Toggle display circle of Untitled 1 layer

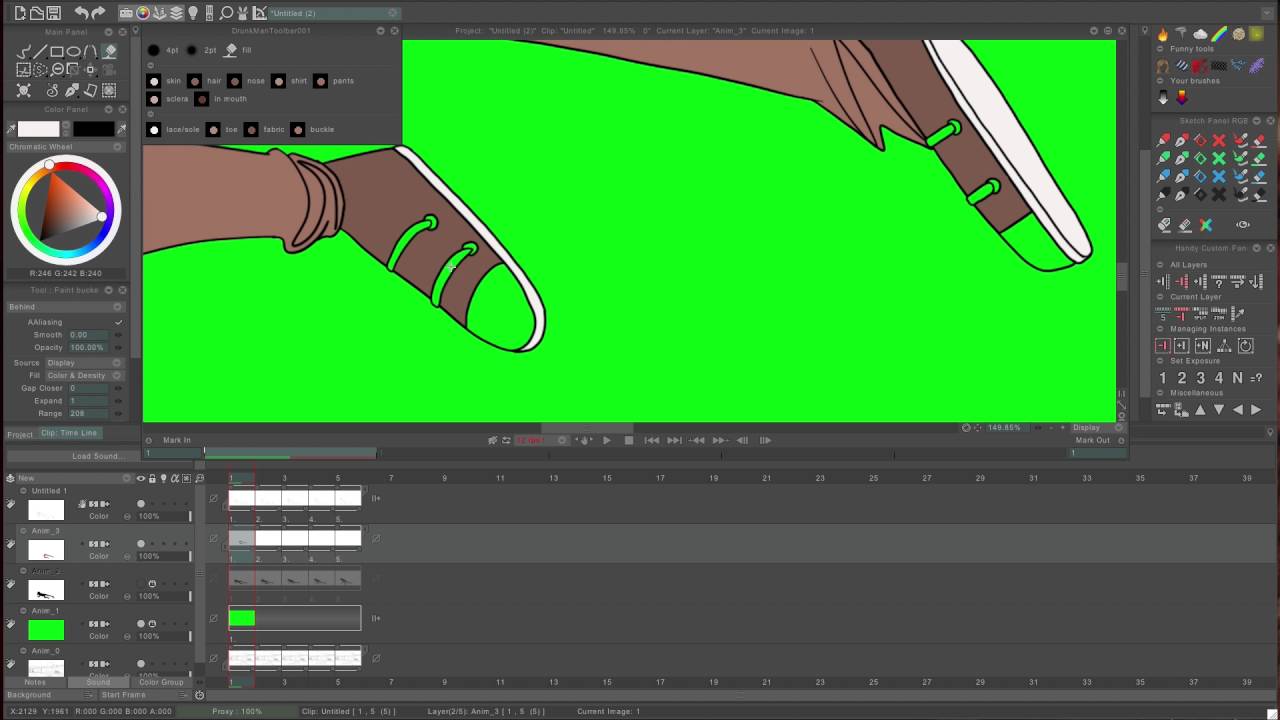pyautogui.click(x=140, y=504)
